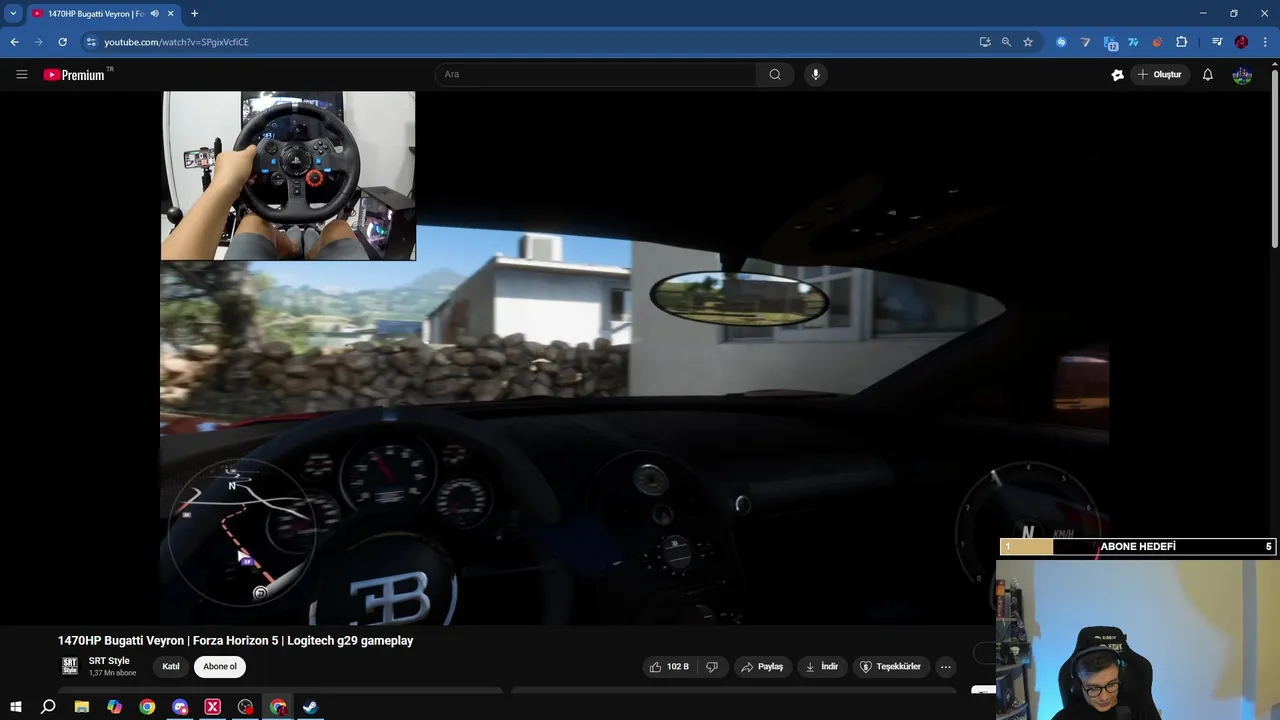Viewport: 1280px width, 720px height.
Task: Open Chrome three-dot menu
Action: (x=1265, y=42)
